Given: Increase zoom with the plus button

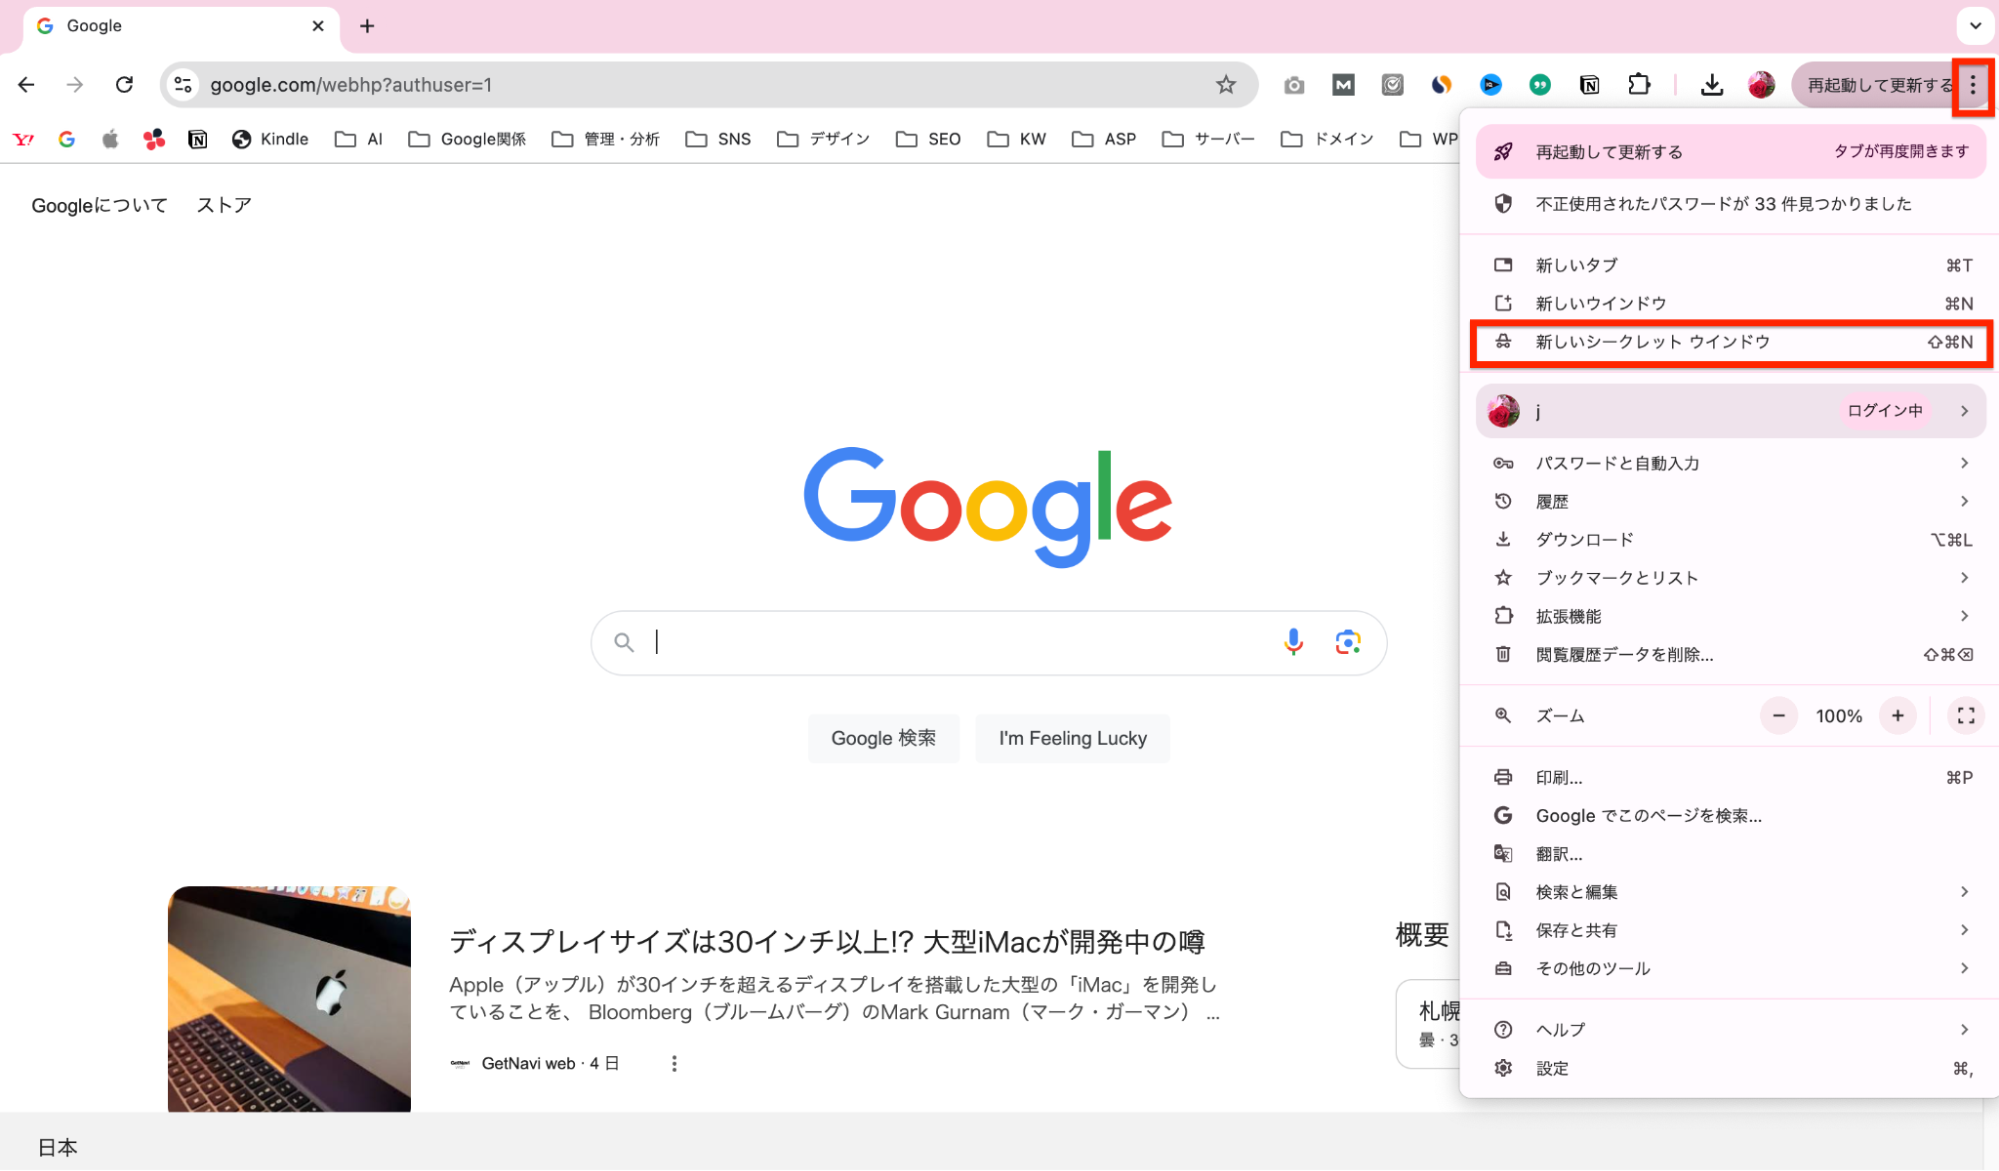Looking at the screenshot, I should click(1897, 715).
